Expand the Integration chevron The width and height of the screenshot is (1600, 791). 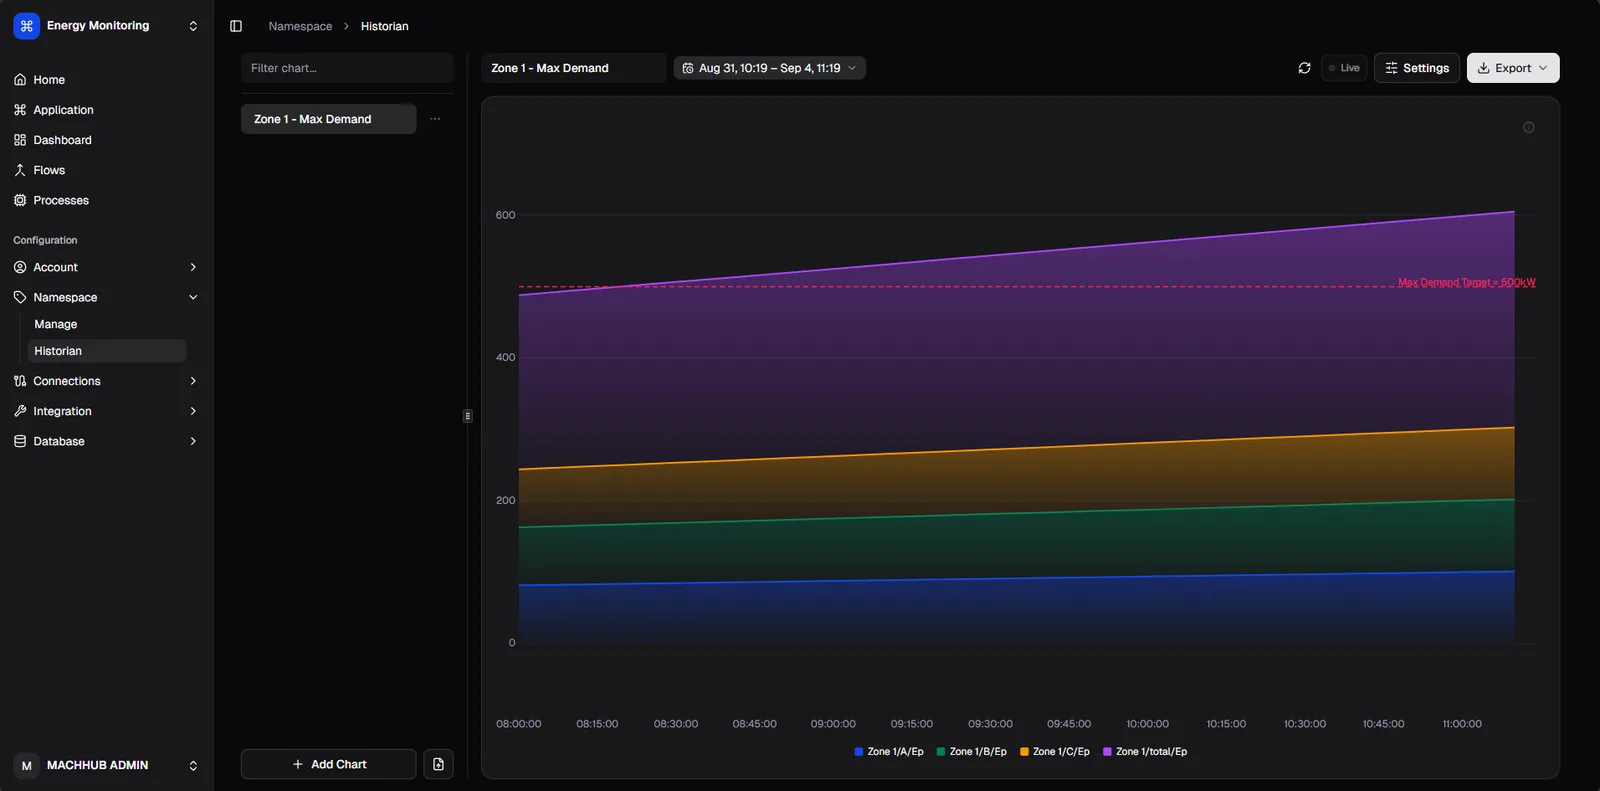point(193,411)
